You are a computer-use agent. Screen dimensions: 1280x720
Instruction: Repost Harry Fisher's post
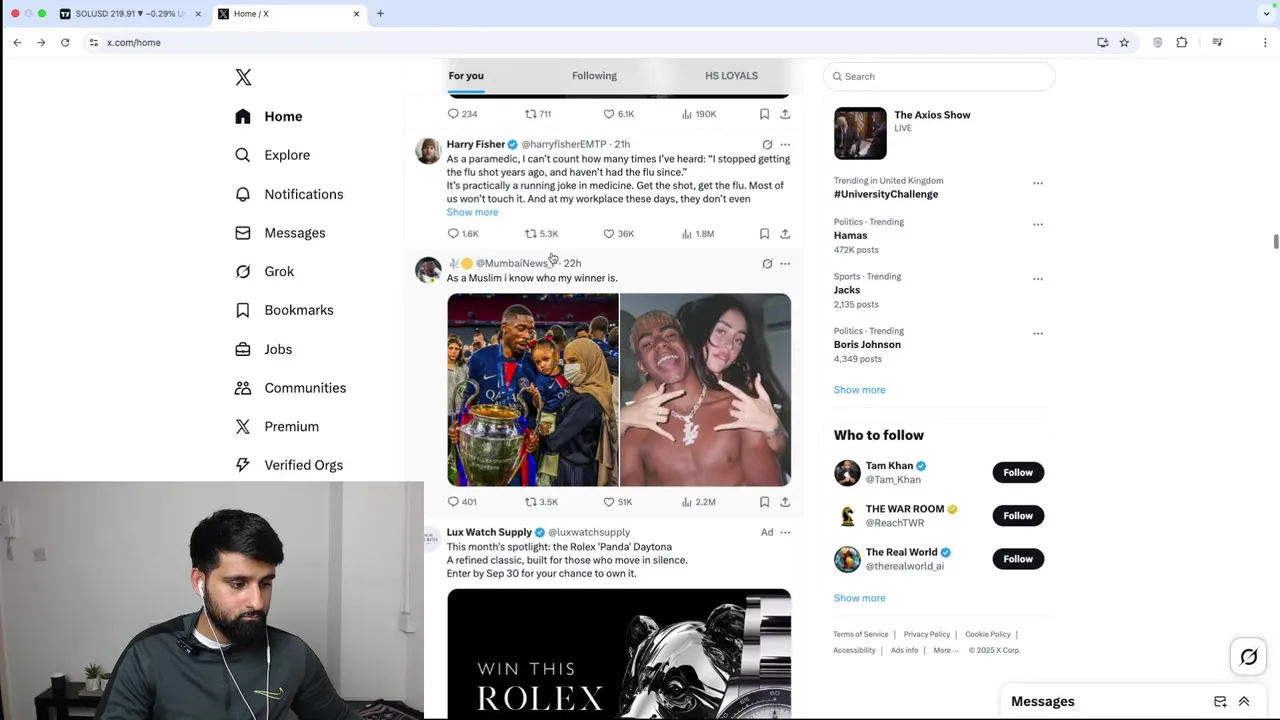(x=541, y=234)
